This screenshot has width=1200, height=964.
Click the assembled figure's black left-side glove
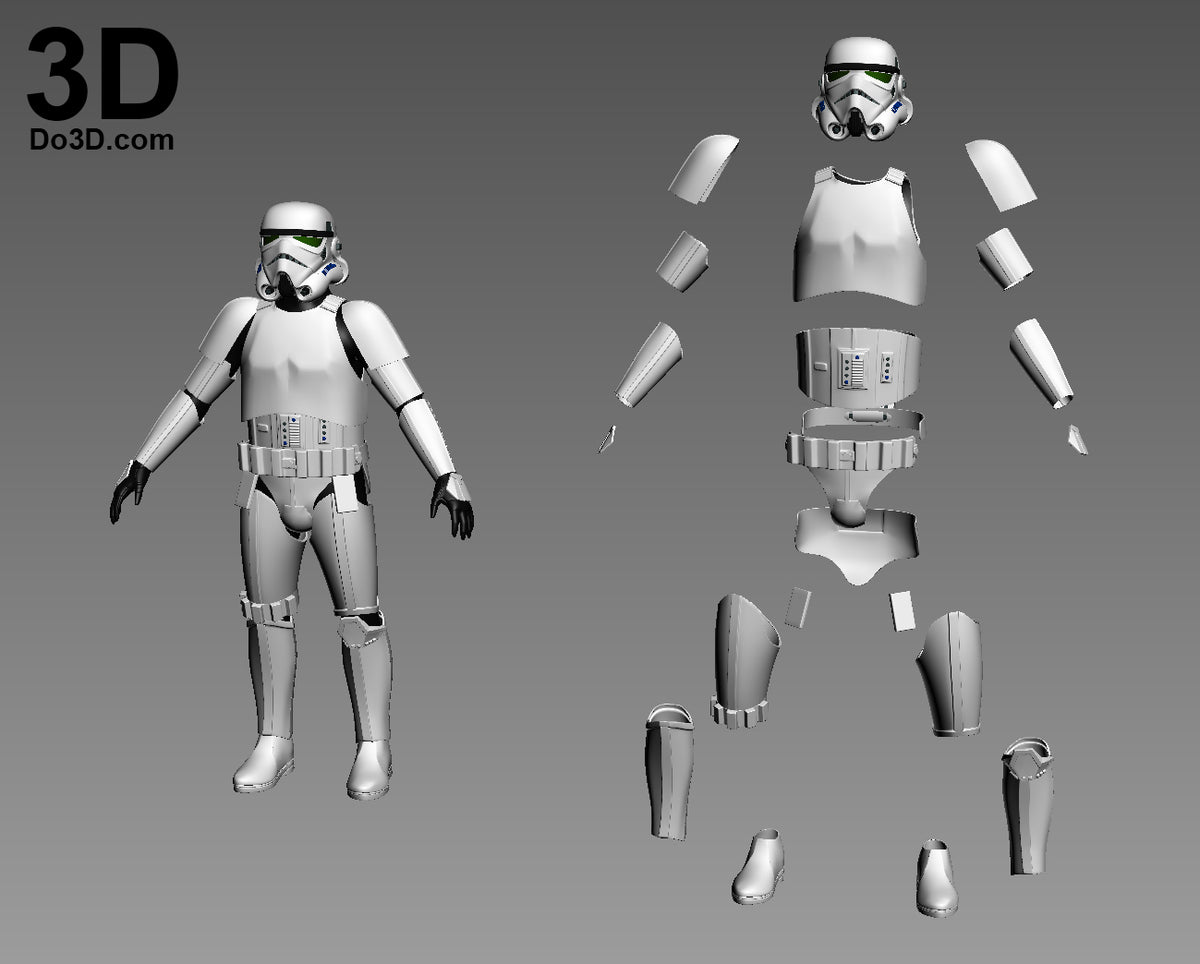point(129,490)
